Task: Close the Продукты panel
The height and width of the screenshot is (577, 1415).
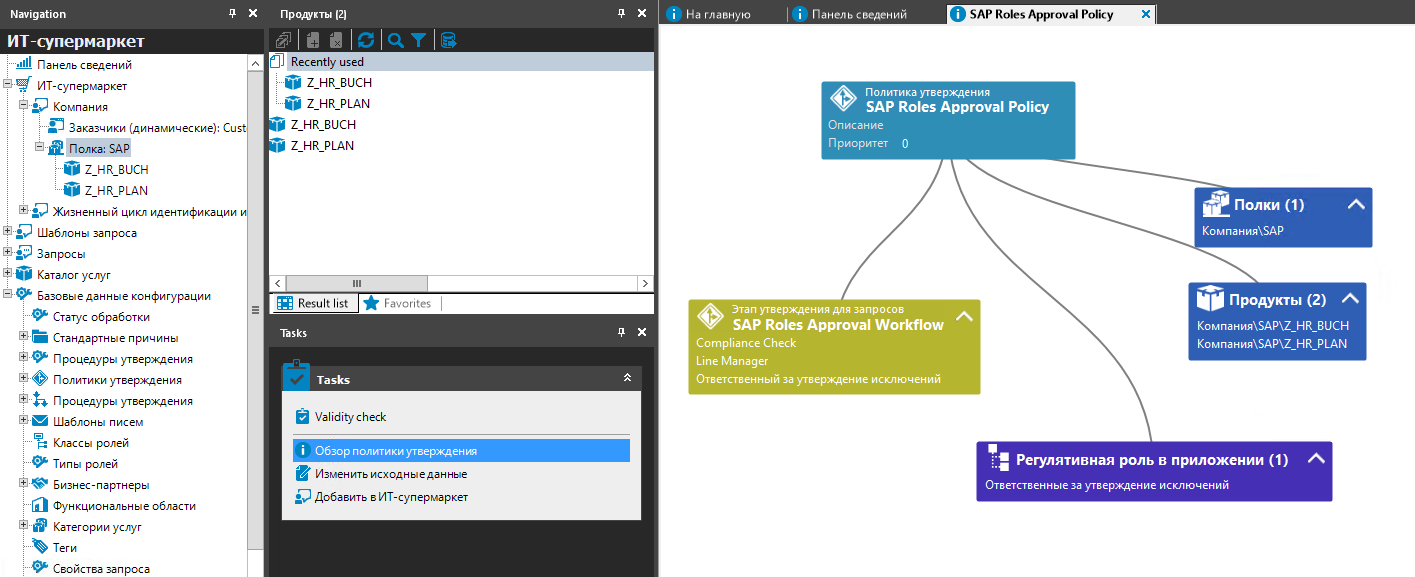Action: click(x=642, y=13)
